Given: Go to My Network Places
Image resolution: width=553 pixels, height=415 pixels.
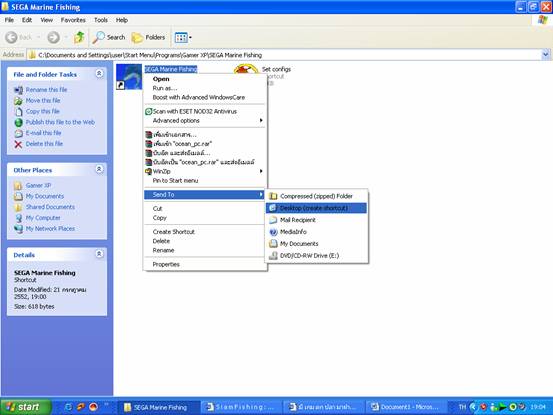Looking at the screenshot, I should click(50, 228).
